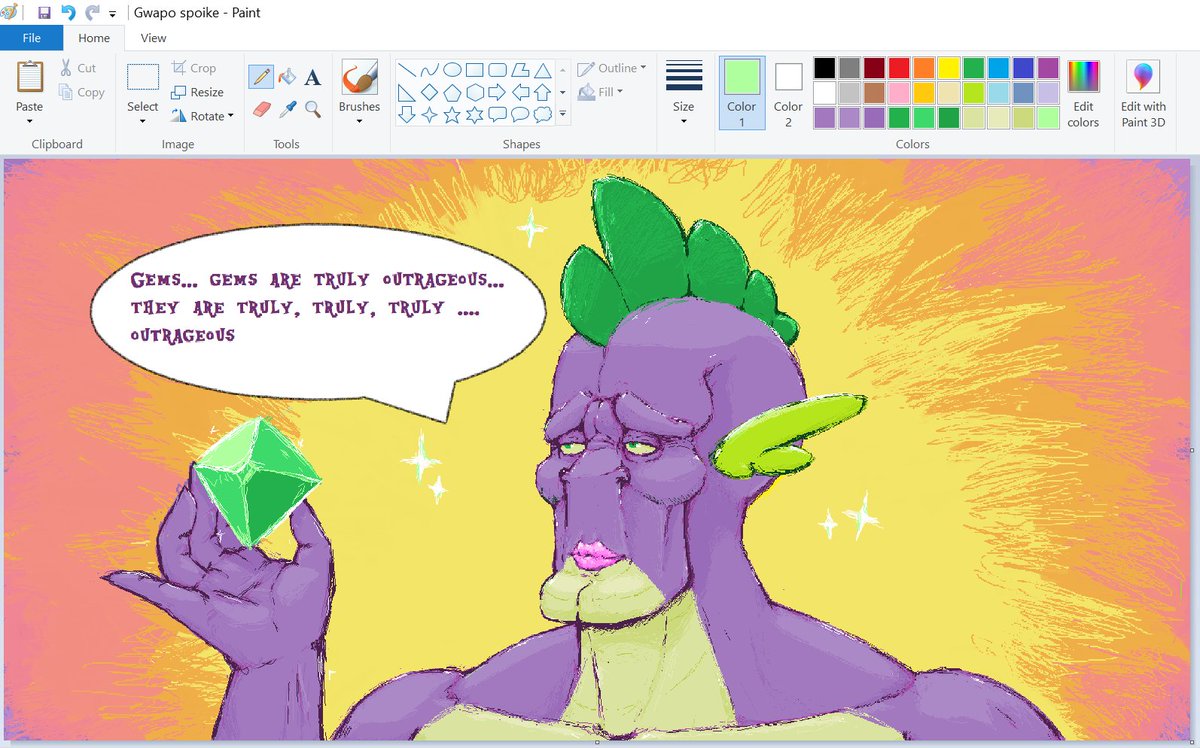Select the Pencil tool
Image resolution: width=1200 pixels, height=748 pixels.
tap(261, 77)
